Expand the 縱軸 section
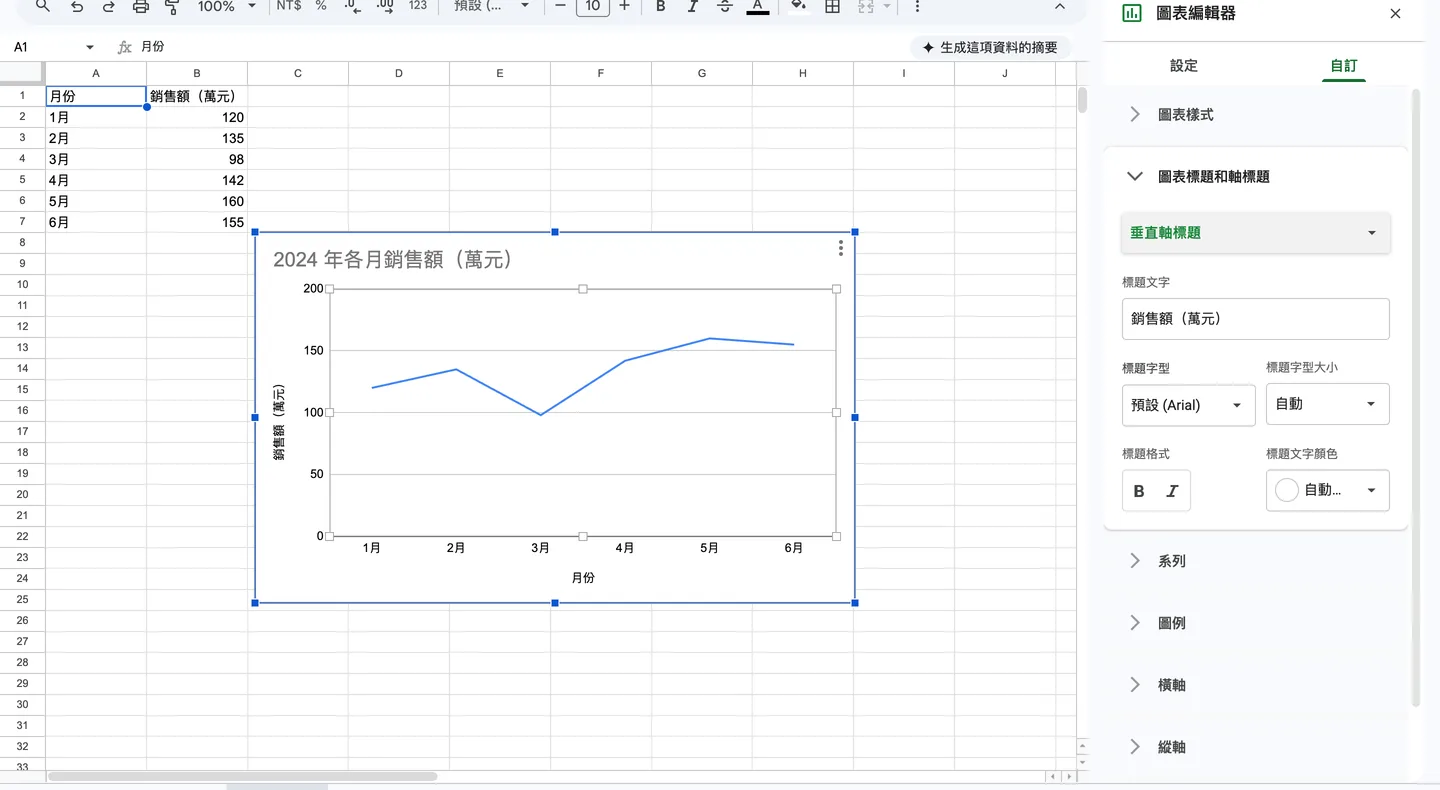 1256,747
